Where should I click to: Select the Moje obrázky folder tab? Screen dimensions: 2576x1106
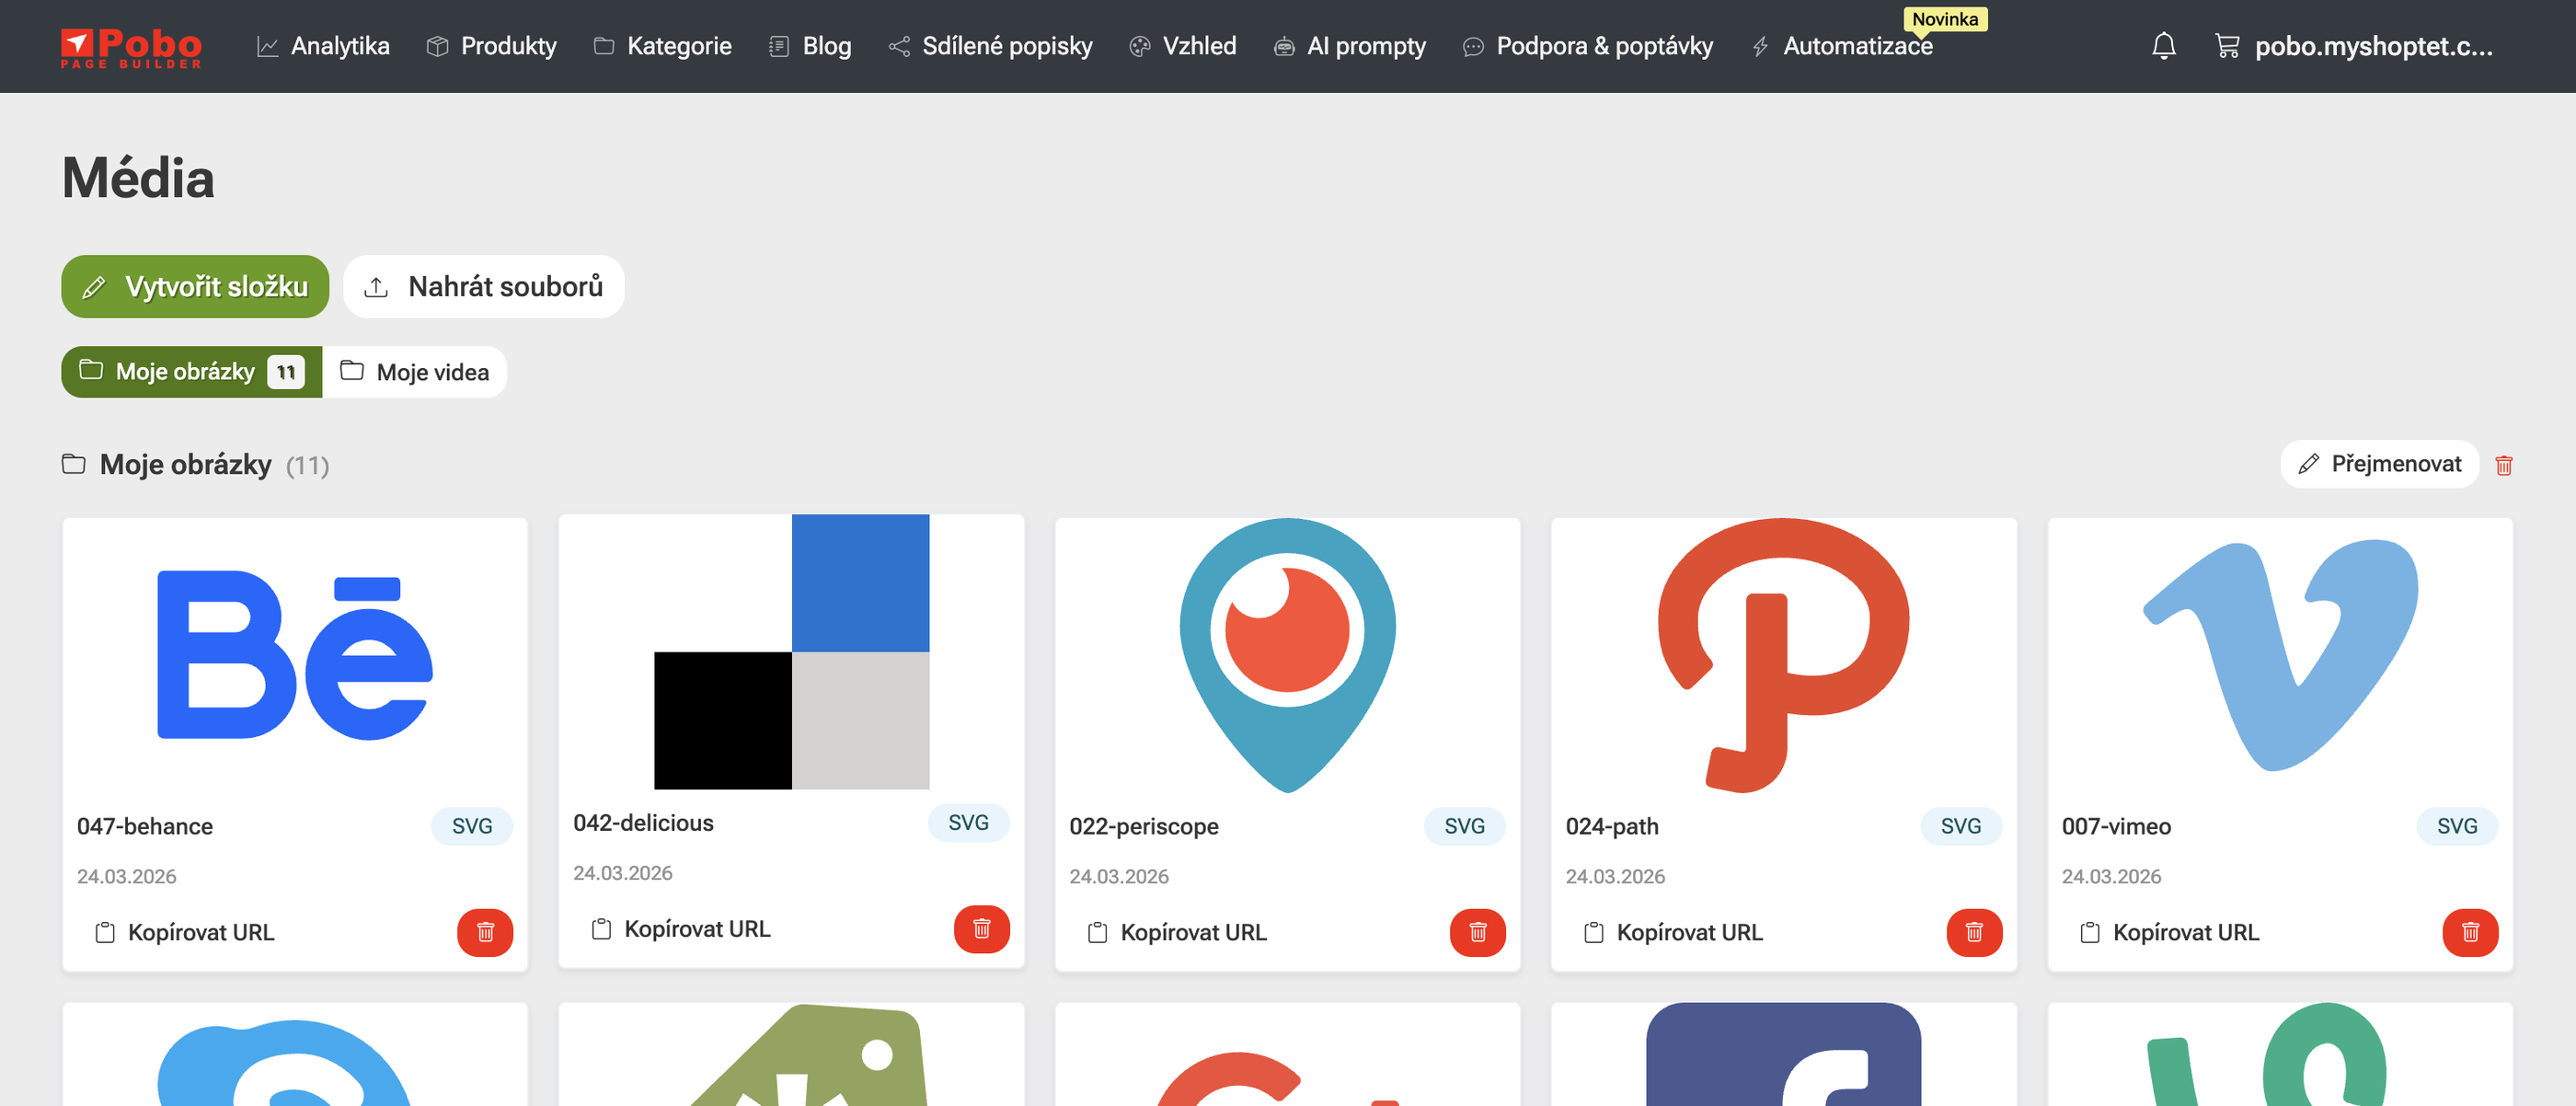192,372
